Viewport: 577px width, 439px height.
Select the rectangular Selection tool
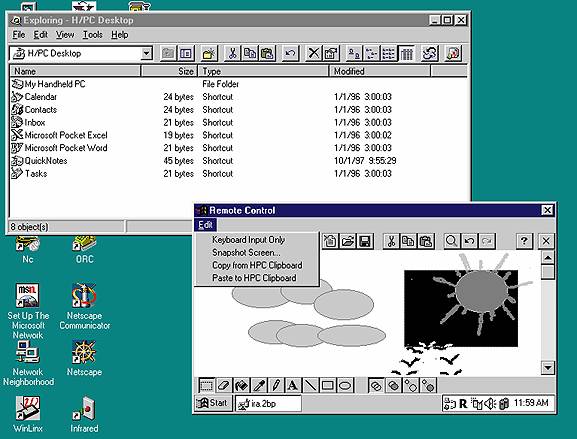pos(206,386)
